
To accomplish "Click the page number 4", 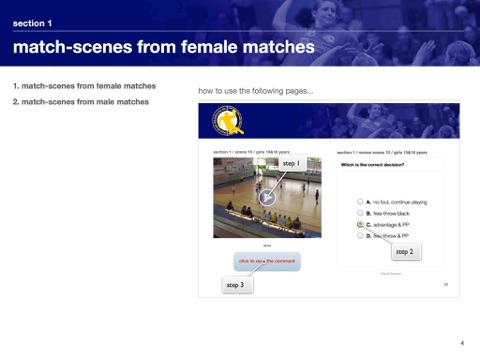I will click(462, 343).
